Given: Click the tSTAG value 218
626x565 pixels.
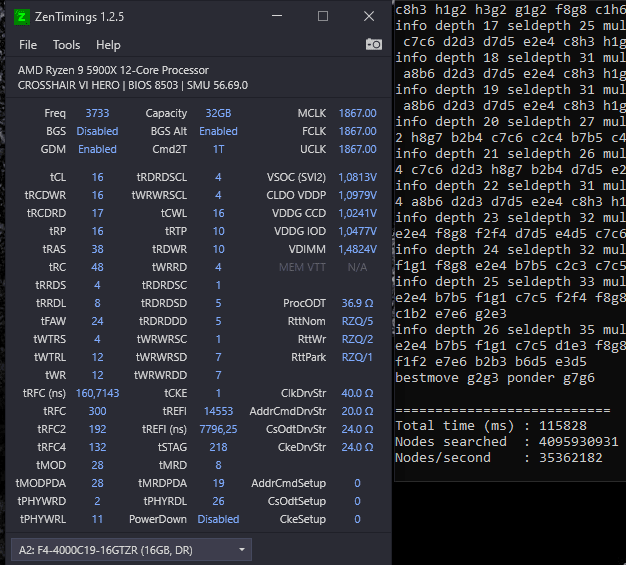Looking at the screenshot, I should click(x=218, y=447).
